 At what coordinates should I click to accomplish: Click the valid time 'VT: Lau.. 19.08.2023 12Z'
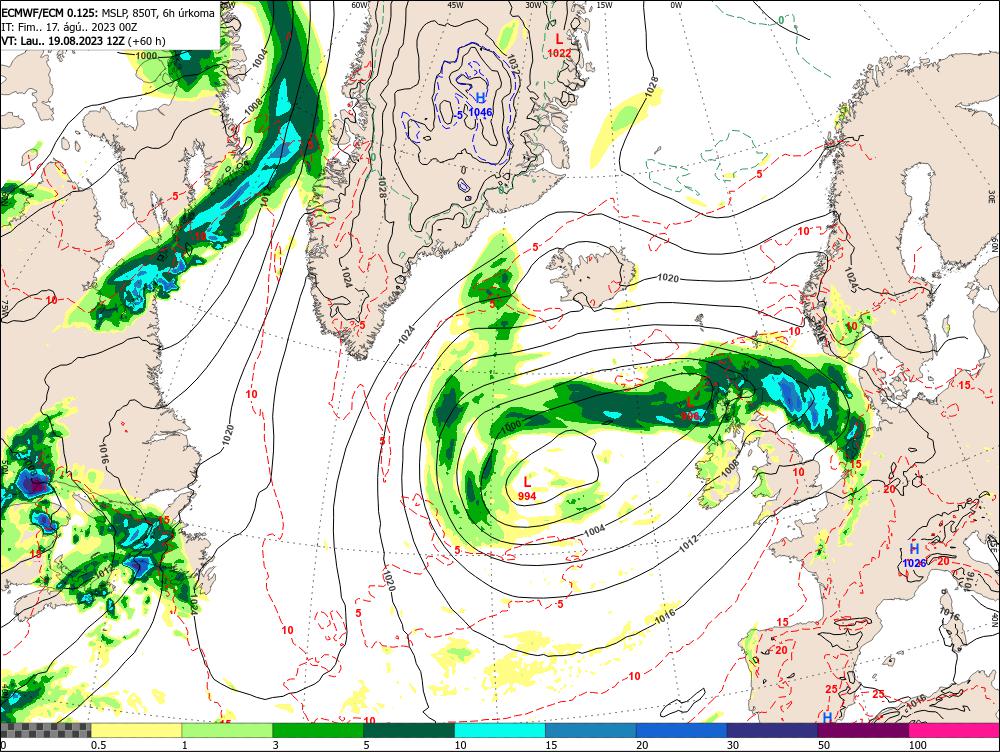63,41
